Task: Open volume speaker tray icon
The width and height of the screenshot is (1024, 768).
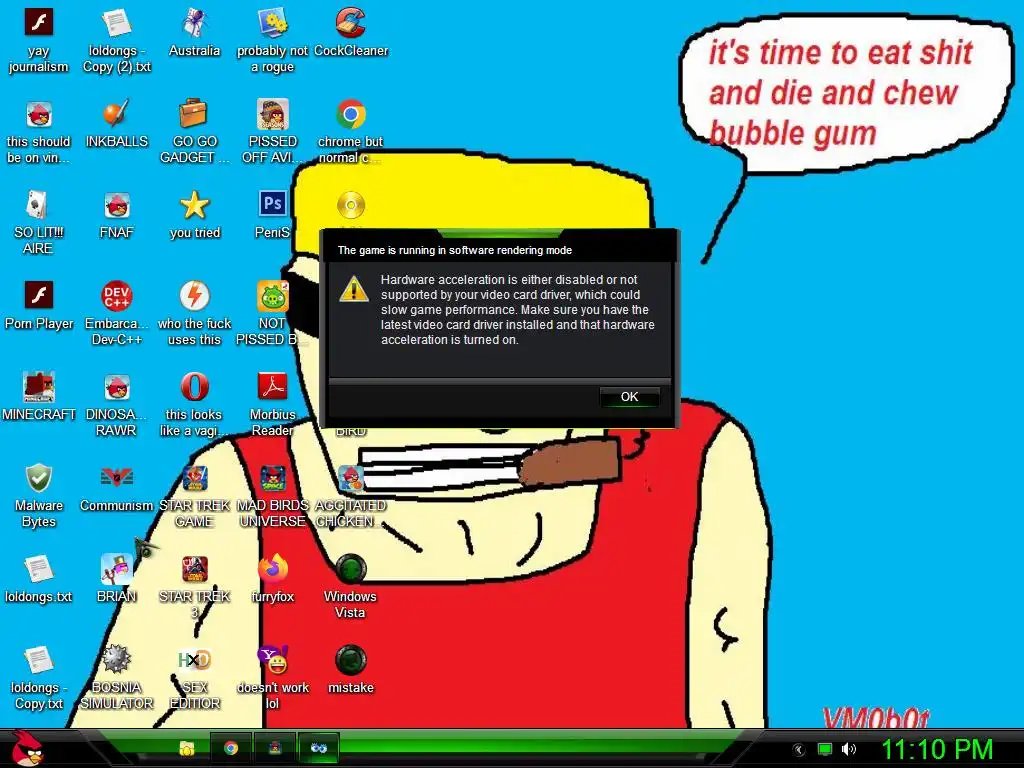Action: point(848,749)
